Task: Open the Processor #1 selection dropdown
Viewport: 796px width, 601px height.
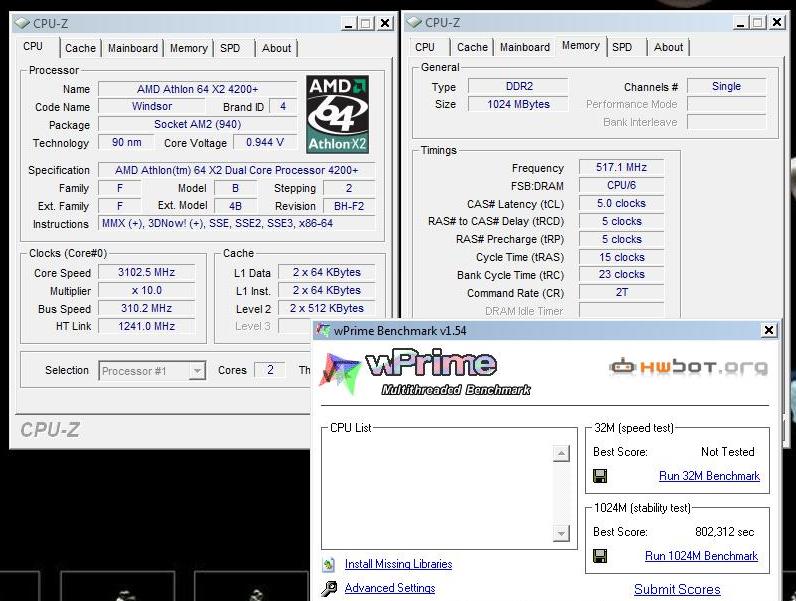Action: click(x=196, y=371)
